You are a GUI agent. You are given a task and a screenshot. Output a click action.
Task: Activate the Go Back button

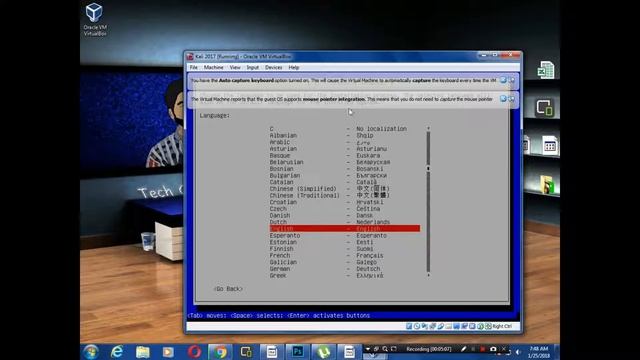pos(228,289)
